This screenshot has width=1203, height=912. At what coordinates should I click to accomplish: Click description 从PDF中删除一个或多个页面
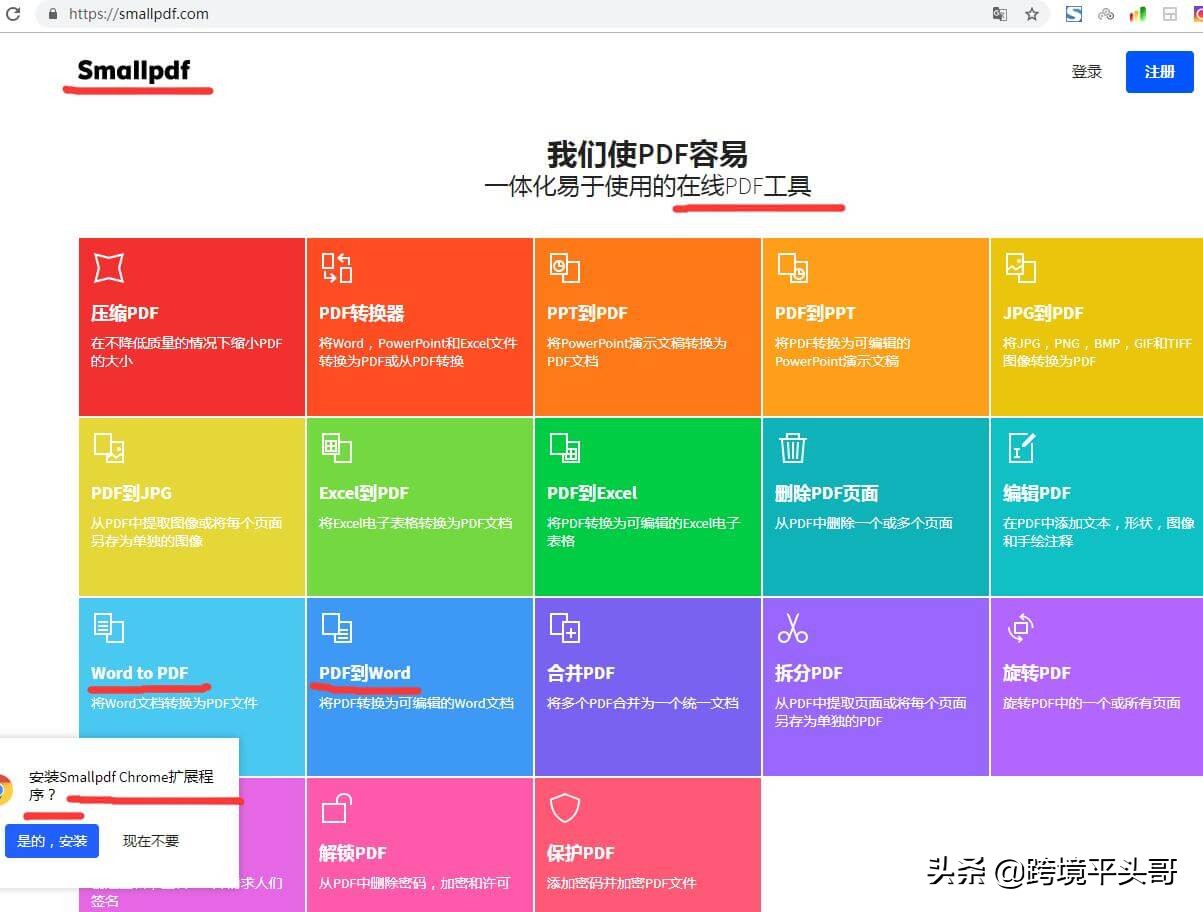point(864,523)
